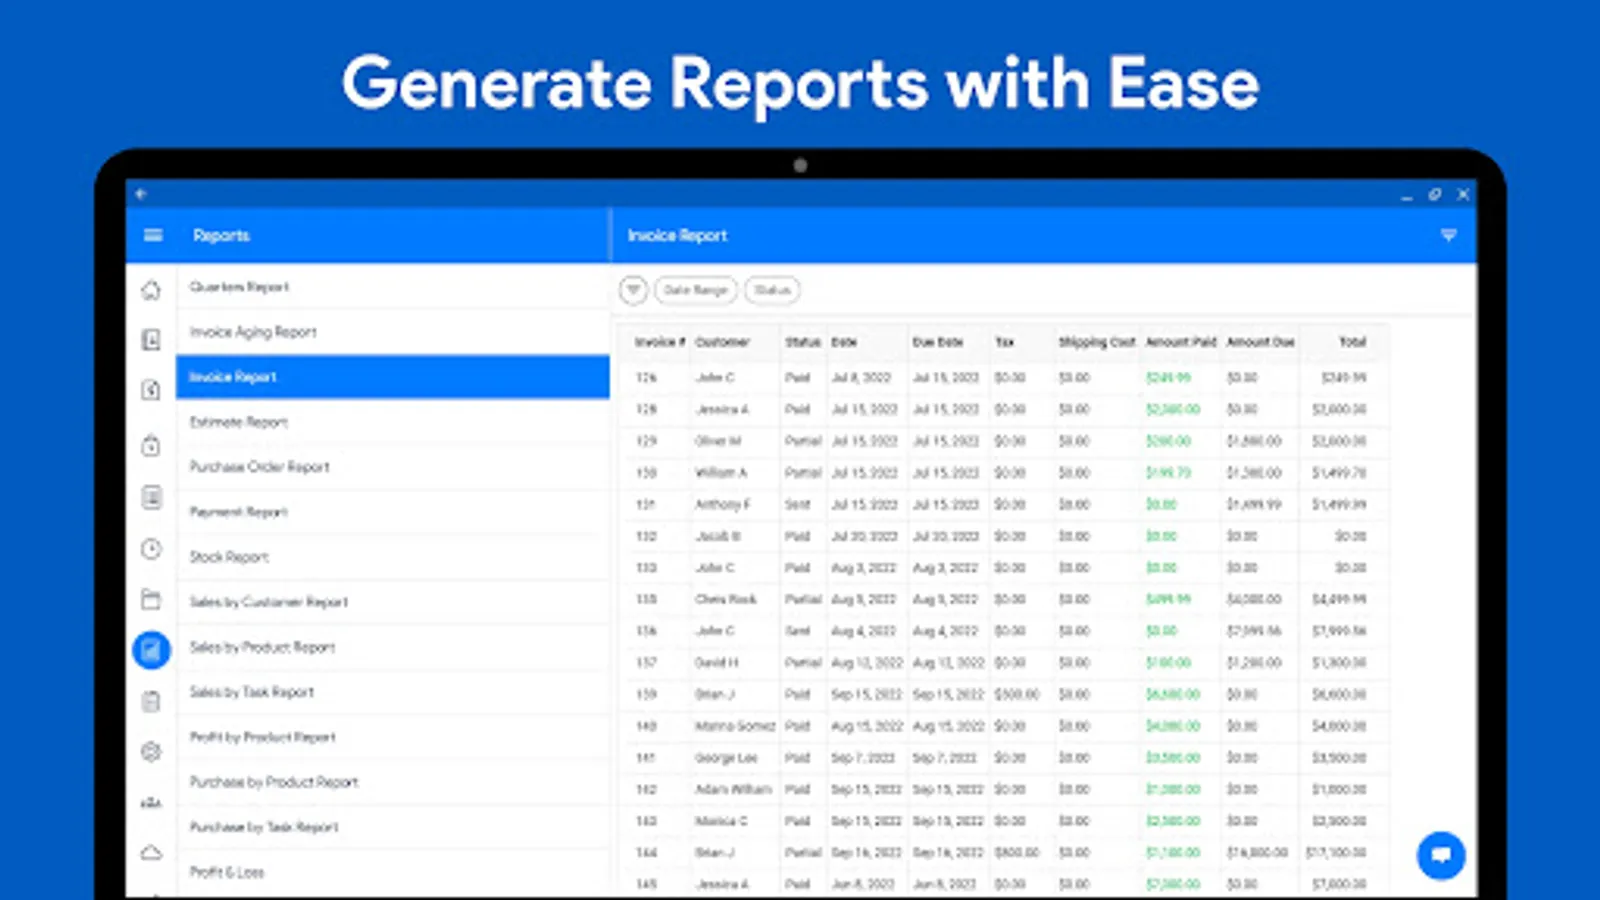
Task: Open the folder icon in sidebar
Action: pyautogui.click(x=151, y=599)
